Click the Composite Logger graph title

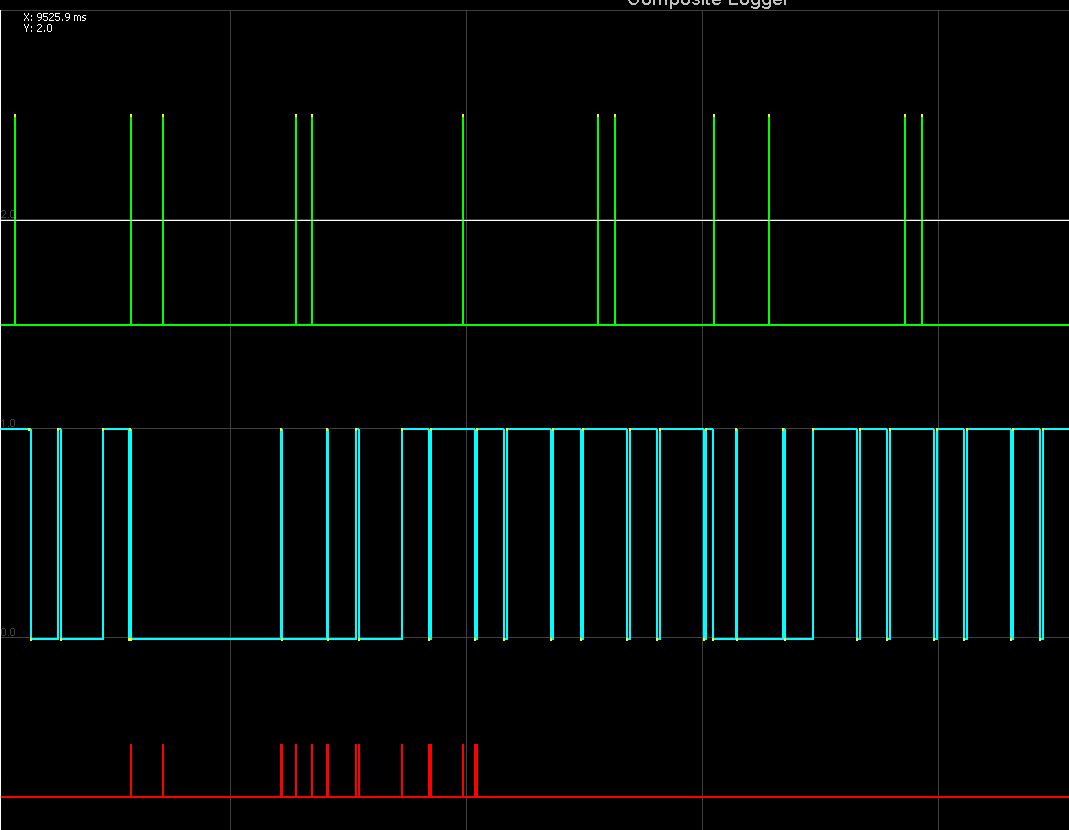point(707,3)
